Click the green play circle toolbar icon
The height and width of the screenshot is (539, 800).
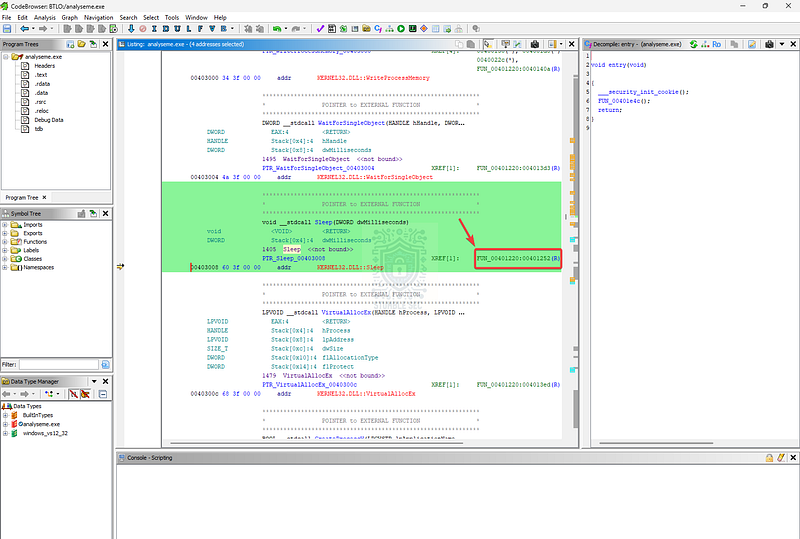point(401,29)
